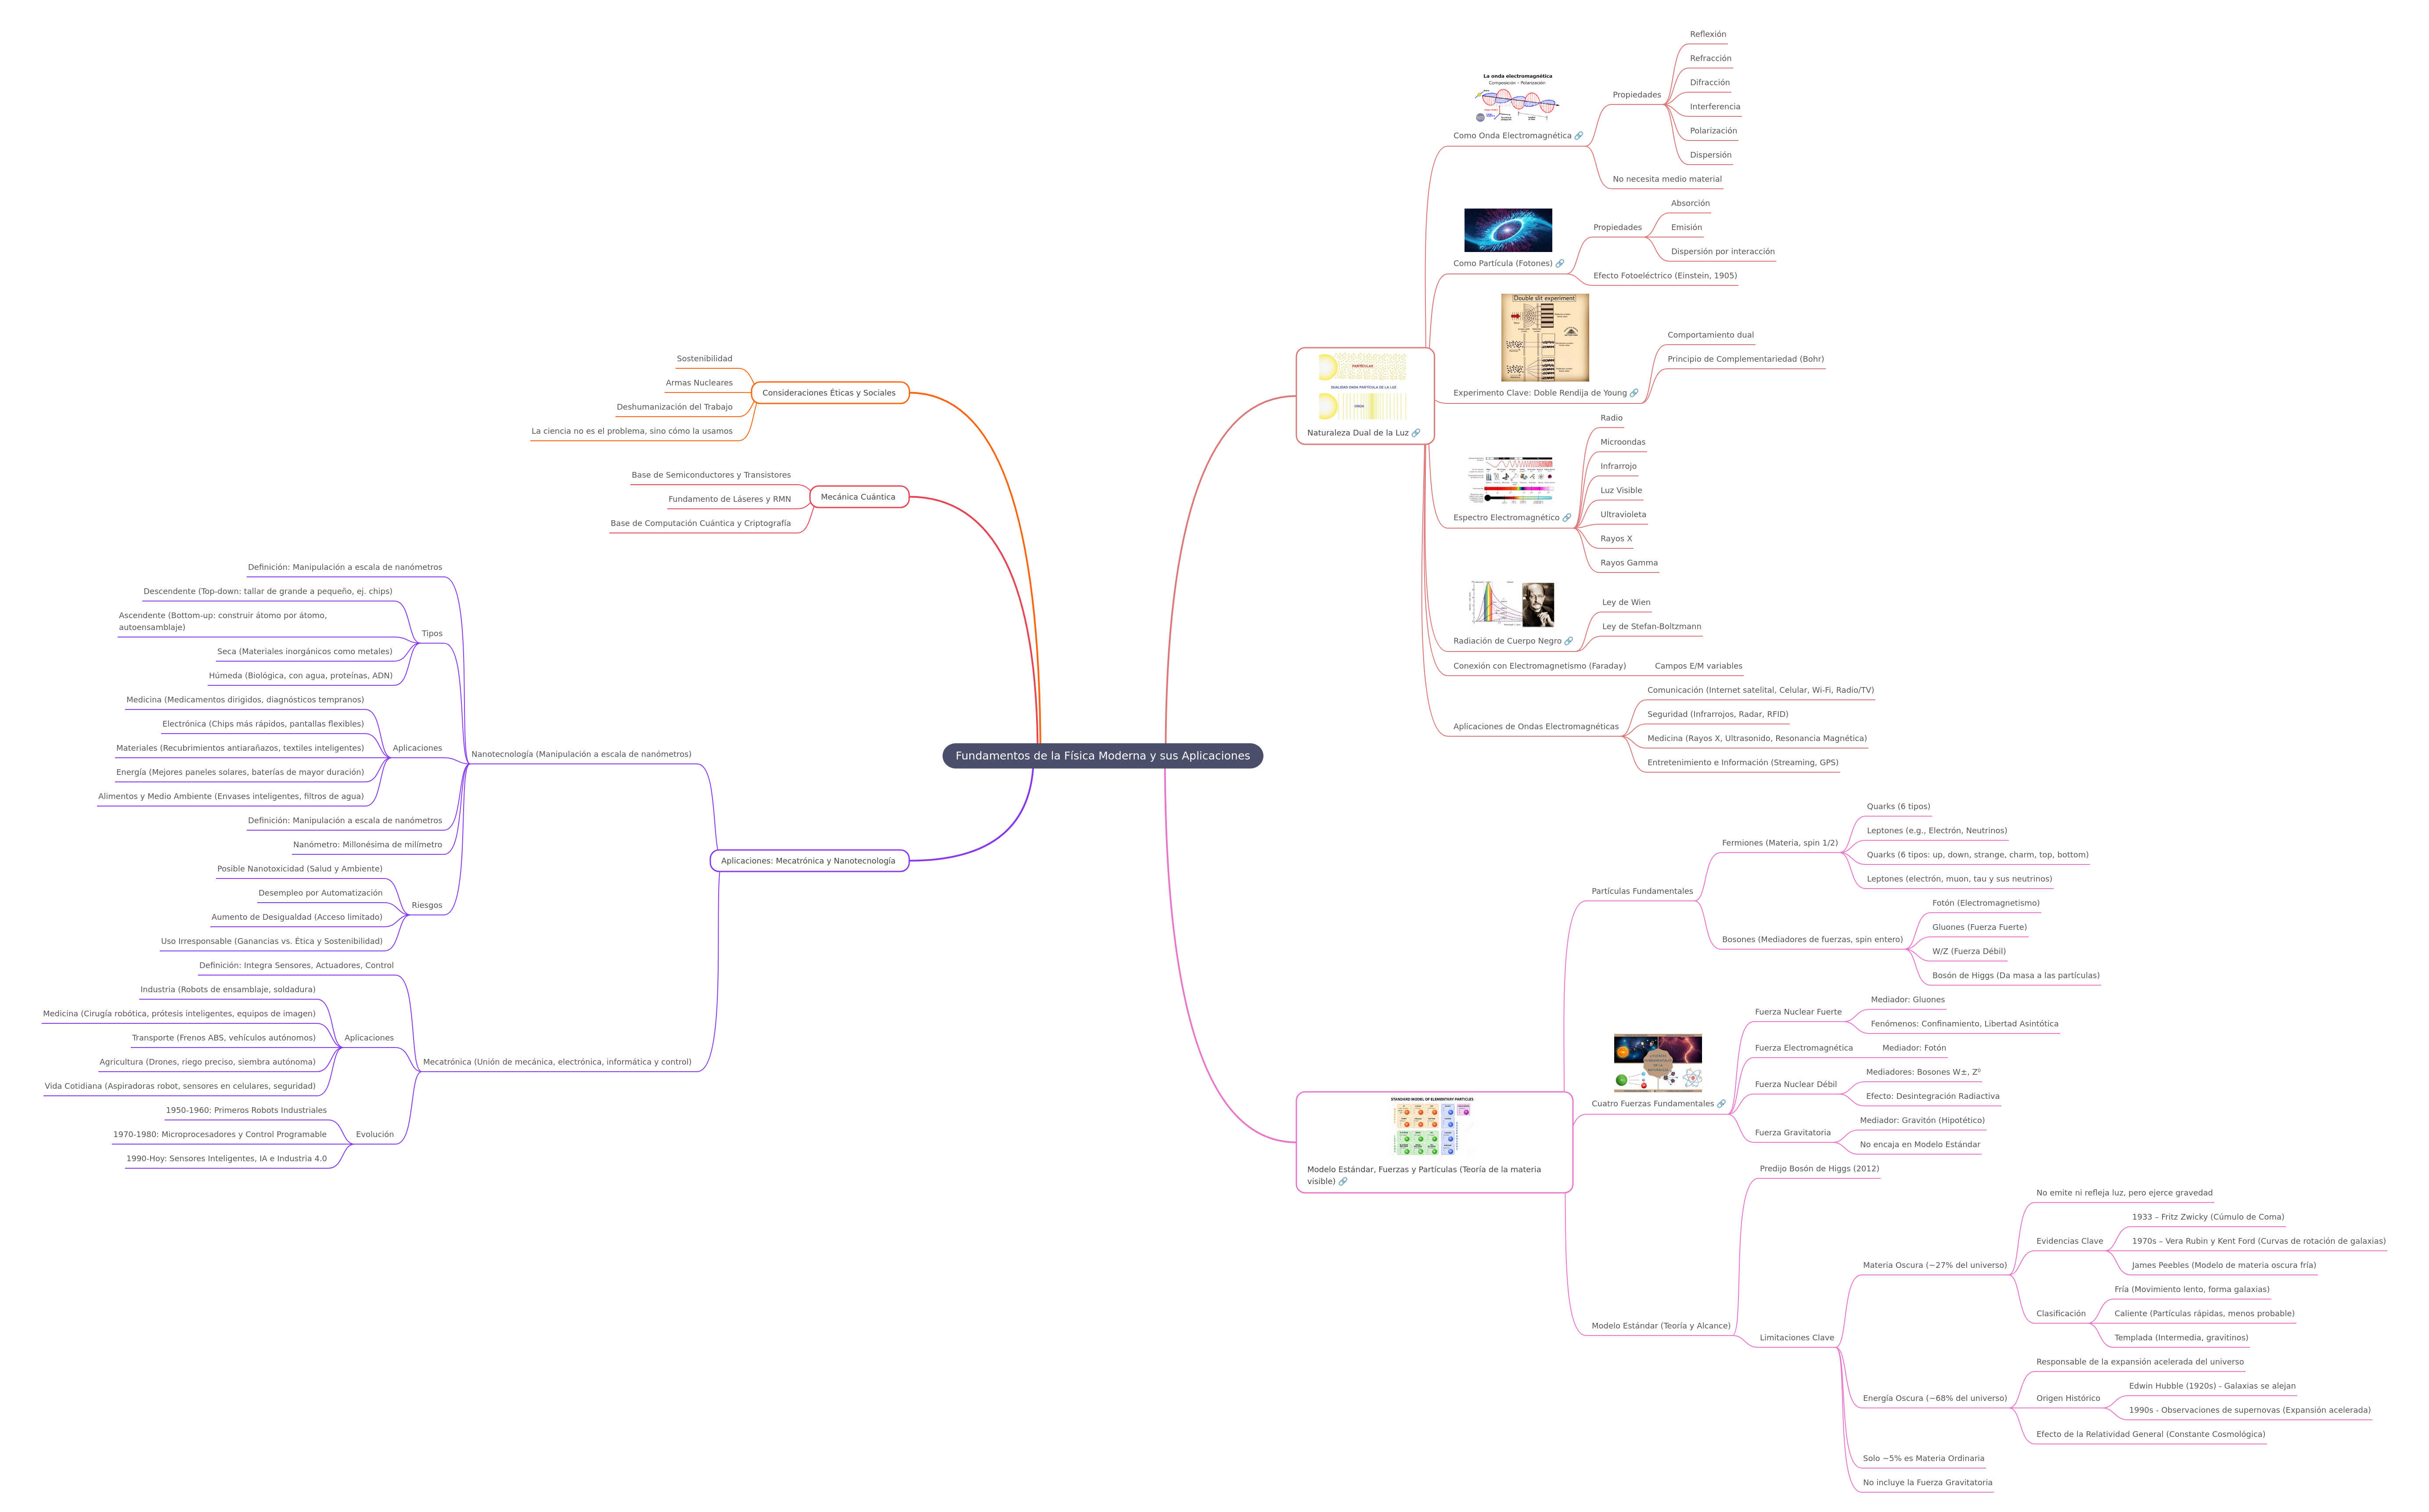2429x1512 pixels.
Task: Select the Double slit experiment picture
Action: coord(1545,337)
